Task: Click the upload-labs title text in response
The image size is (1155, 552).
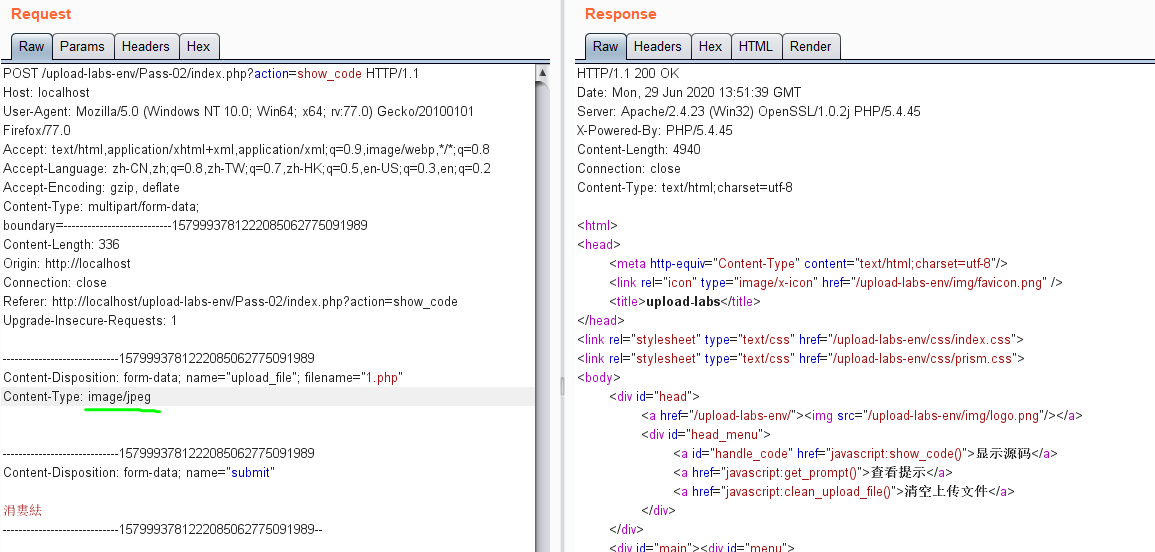Action: (x=683, y=302)
